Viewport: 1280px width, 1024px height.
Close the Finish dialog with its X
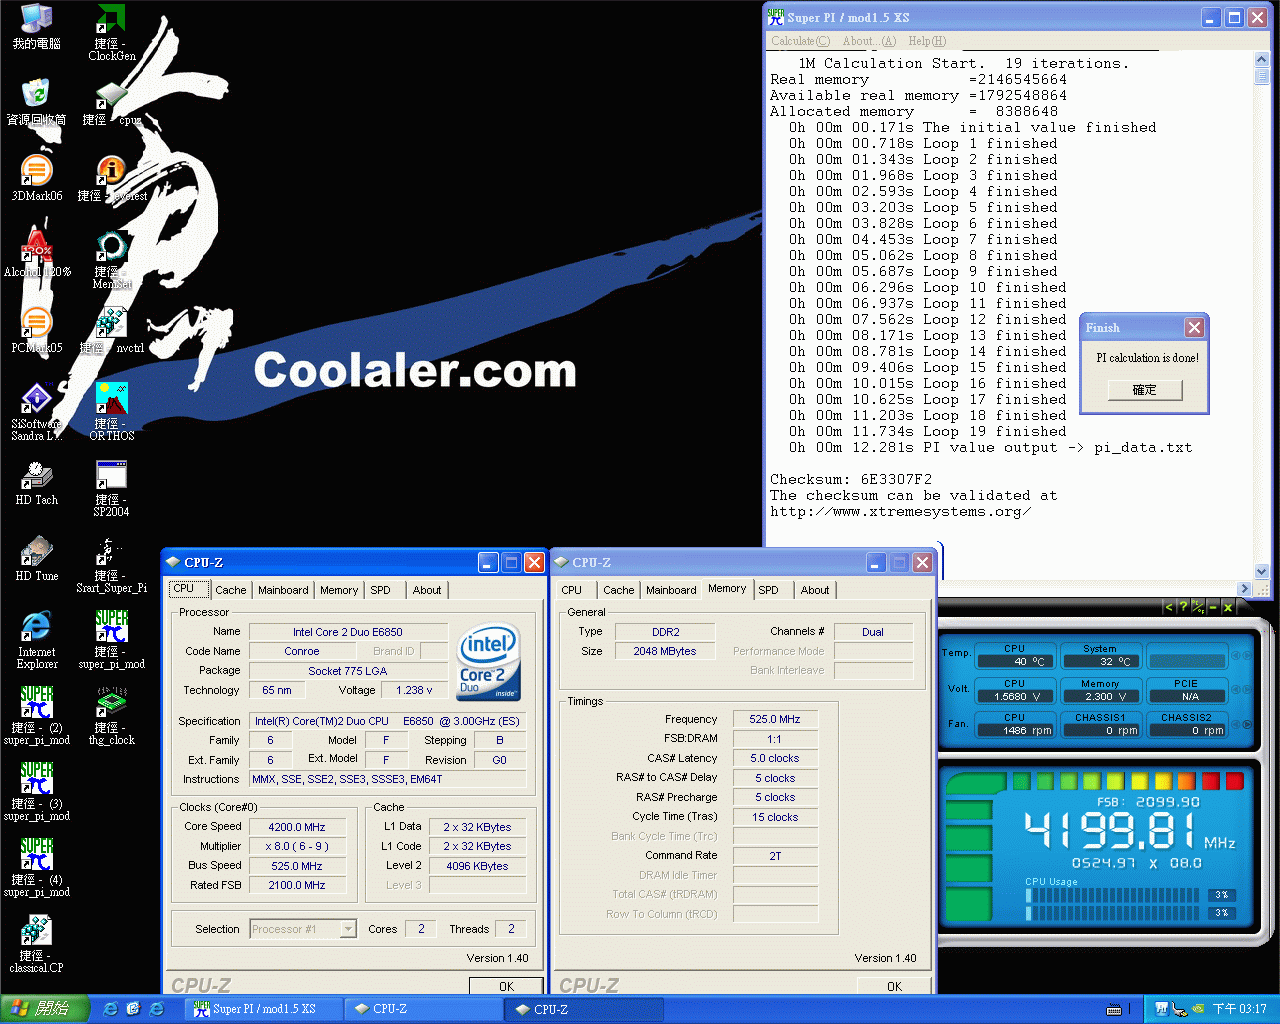click(x=1194, y=328)
